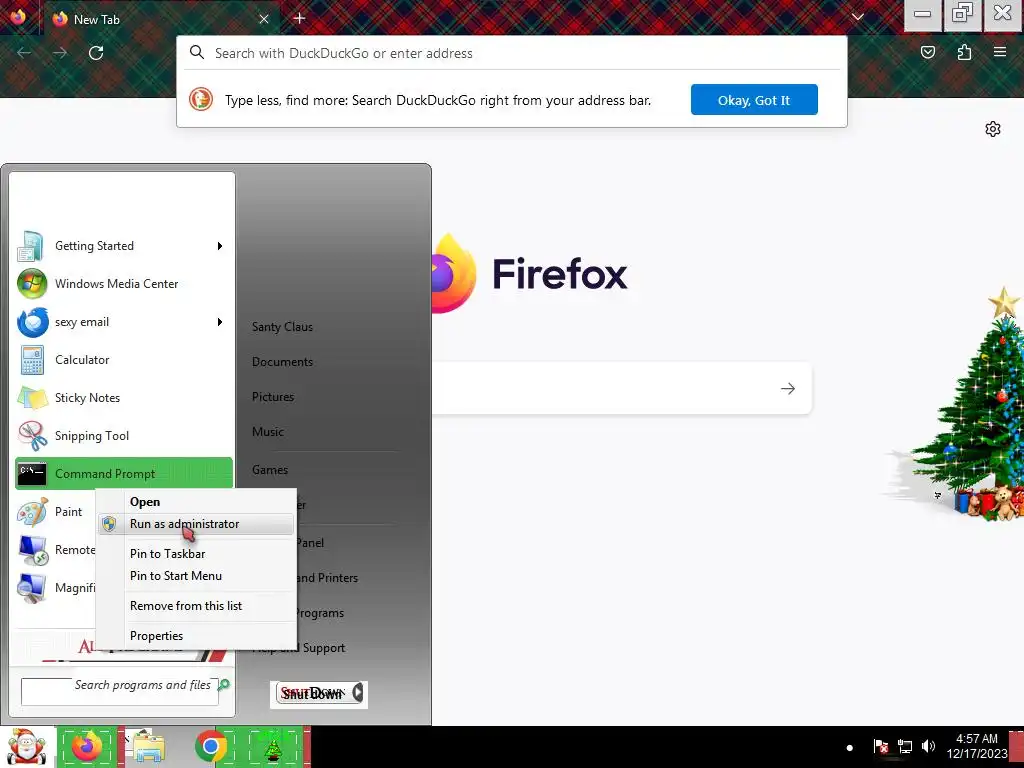The image size is (1024, 768).
Task: Open the network tray icon
Action: [904, 746]
